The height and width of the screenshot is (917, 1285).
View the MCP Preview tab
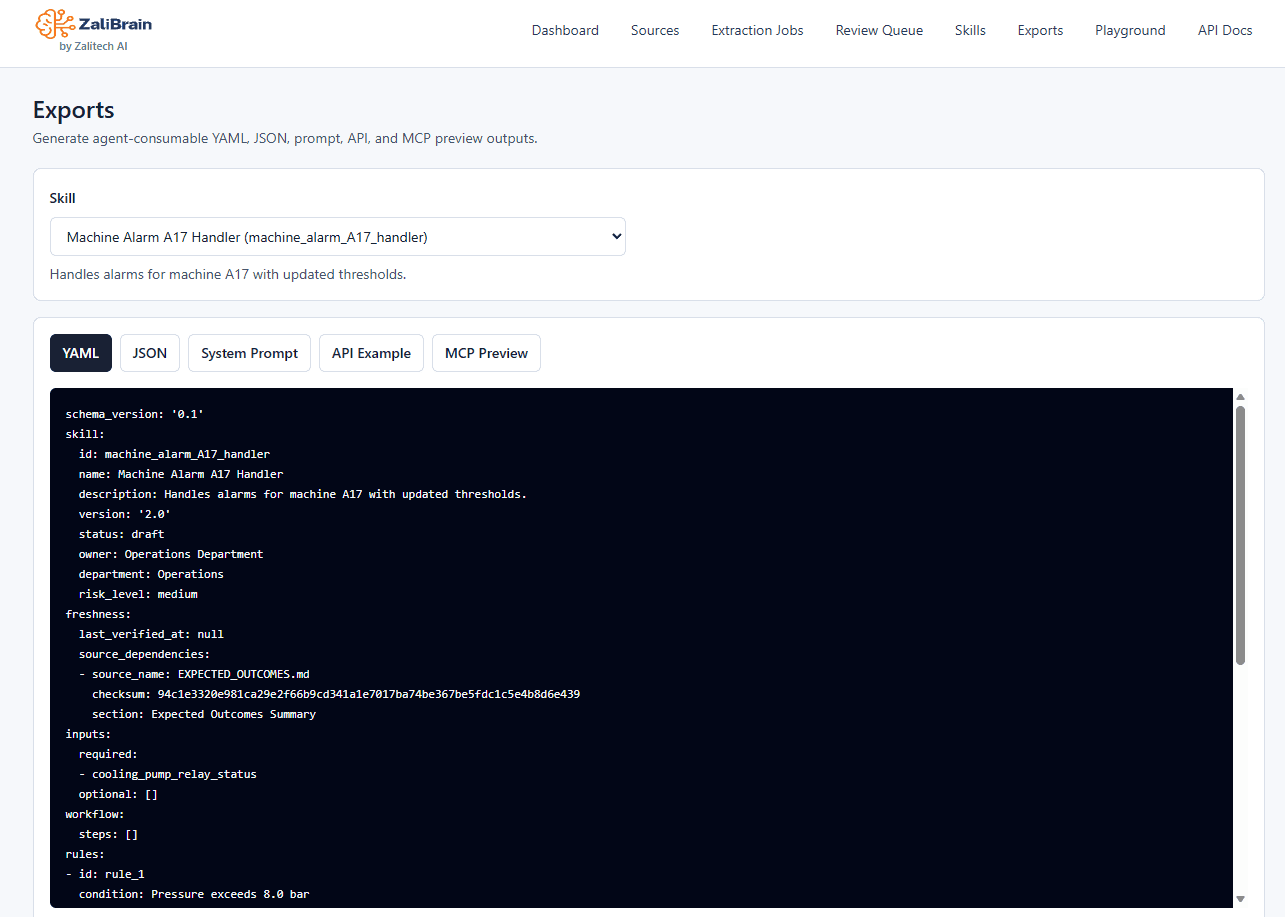(486, 353)
